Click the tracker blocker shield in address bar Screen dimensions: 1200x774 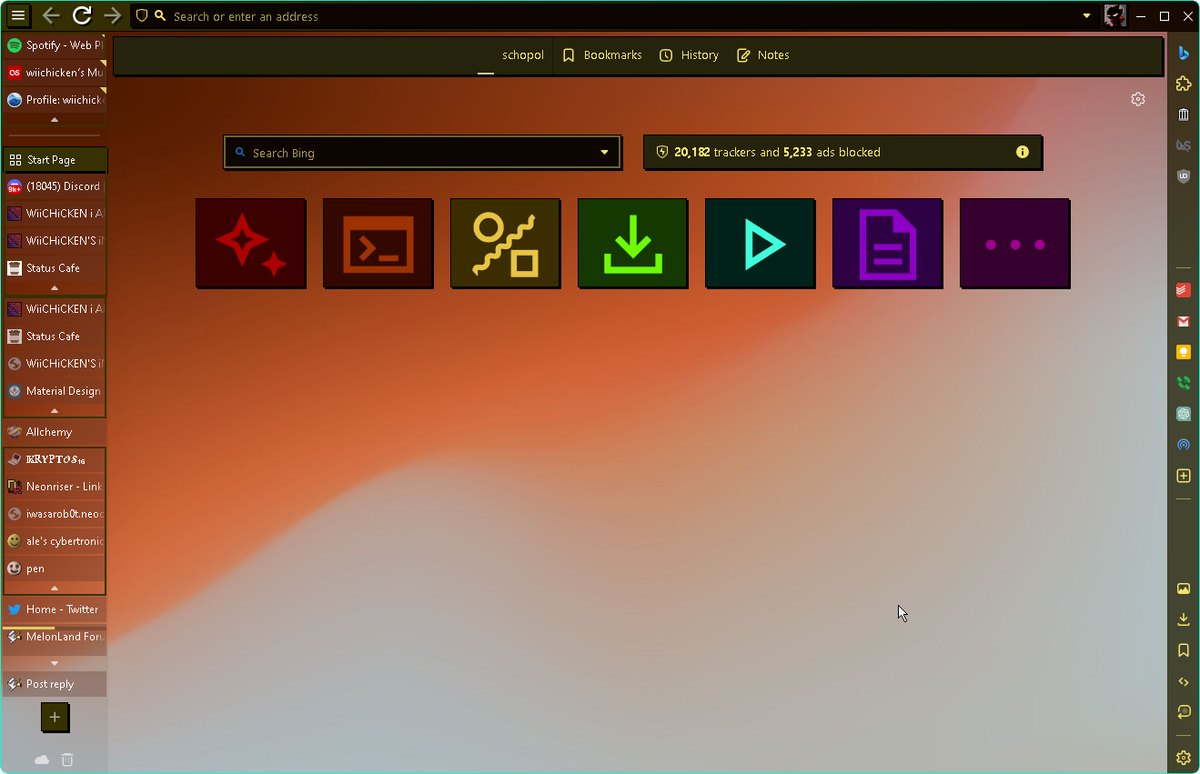tap(141, 16)
